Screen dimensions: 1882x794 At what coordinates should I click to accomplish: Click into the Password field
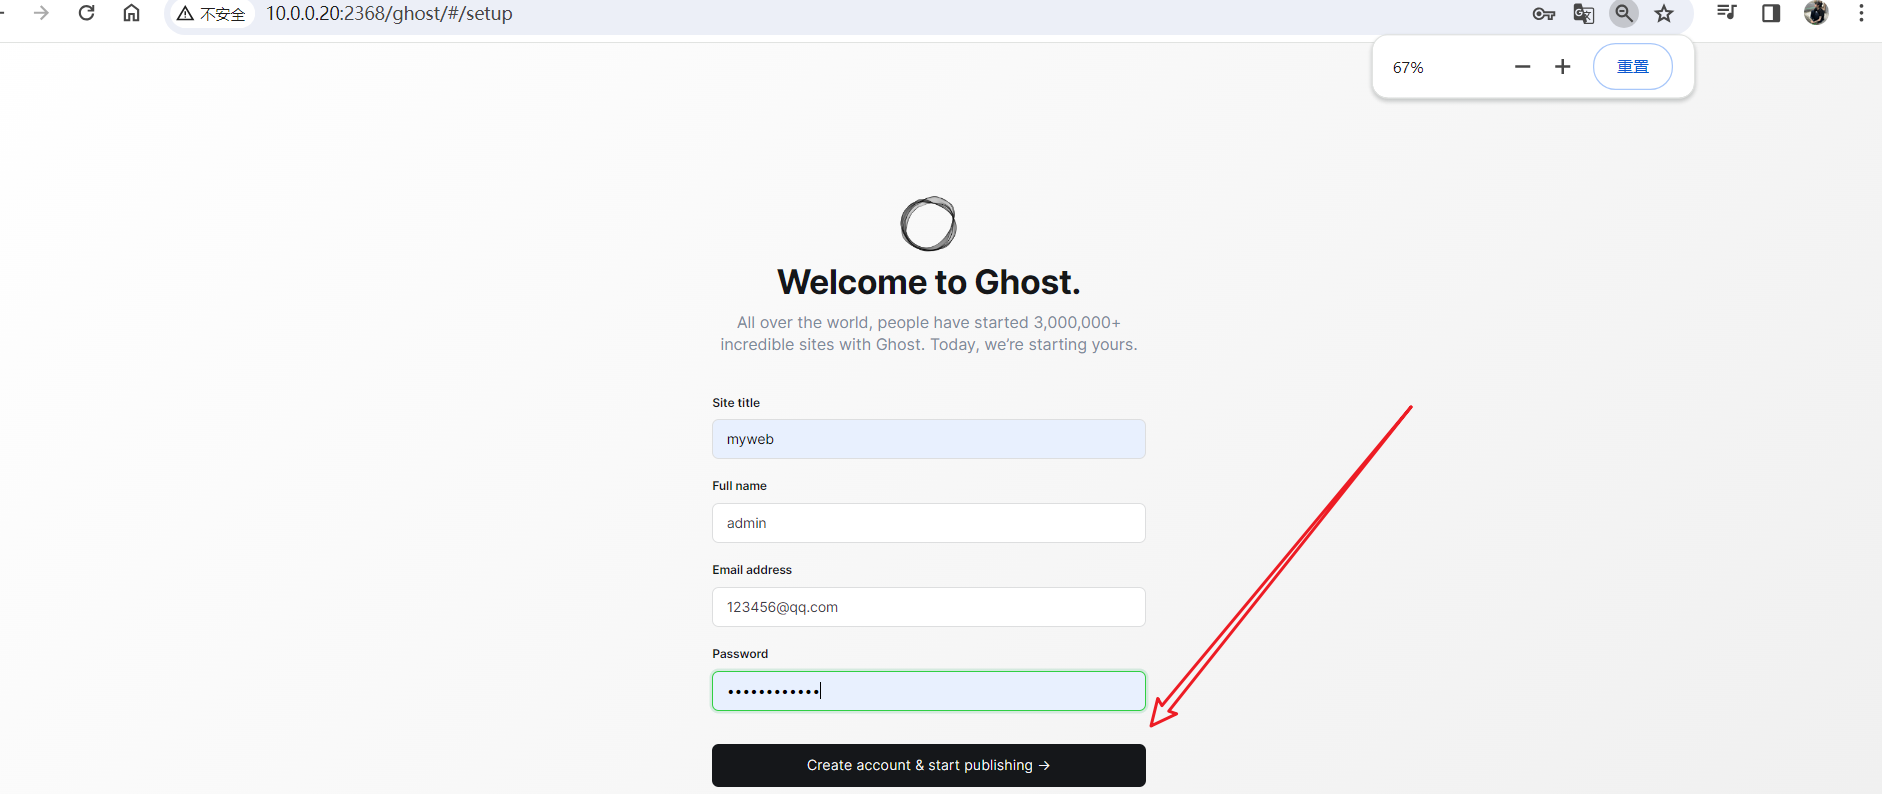point(929,691)
